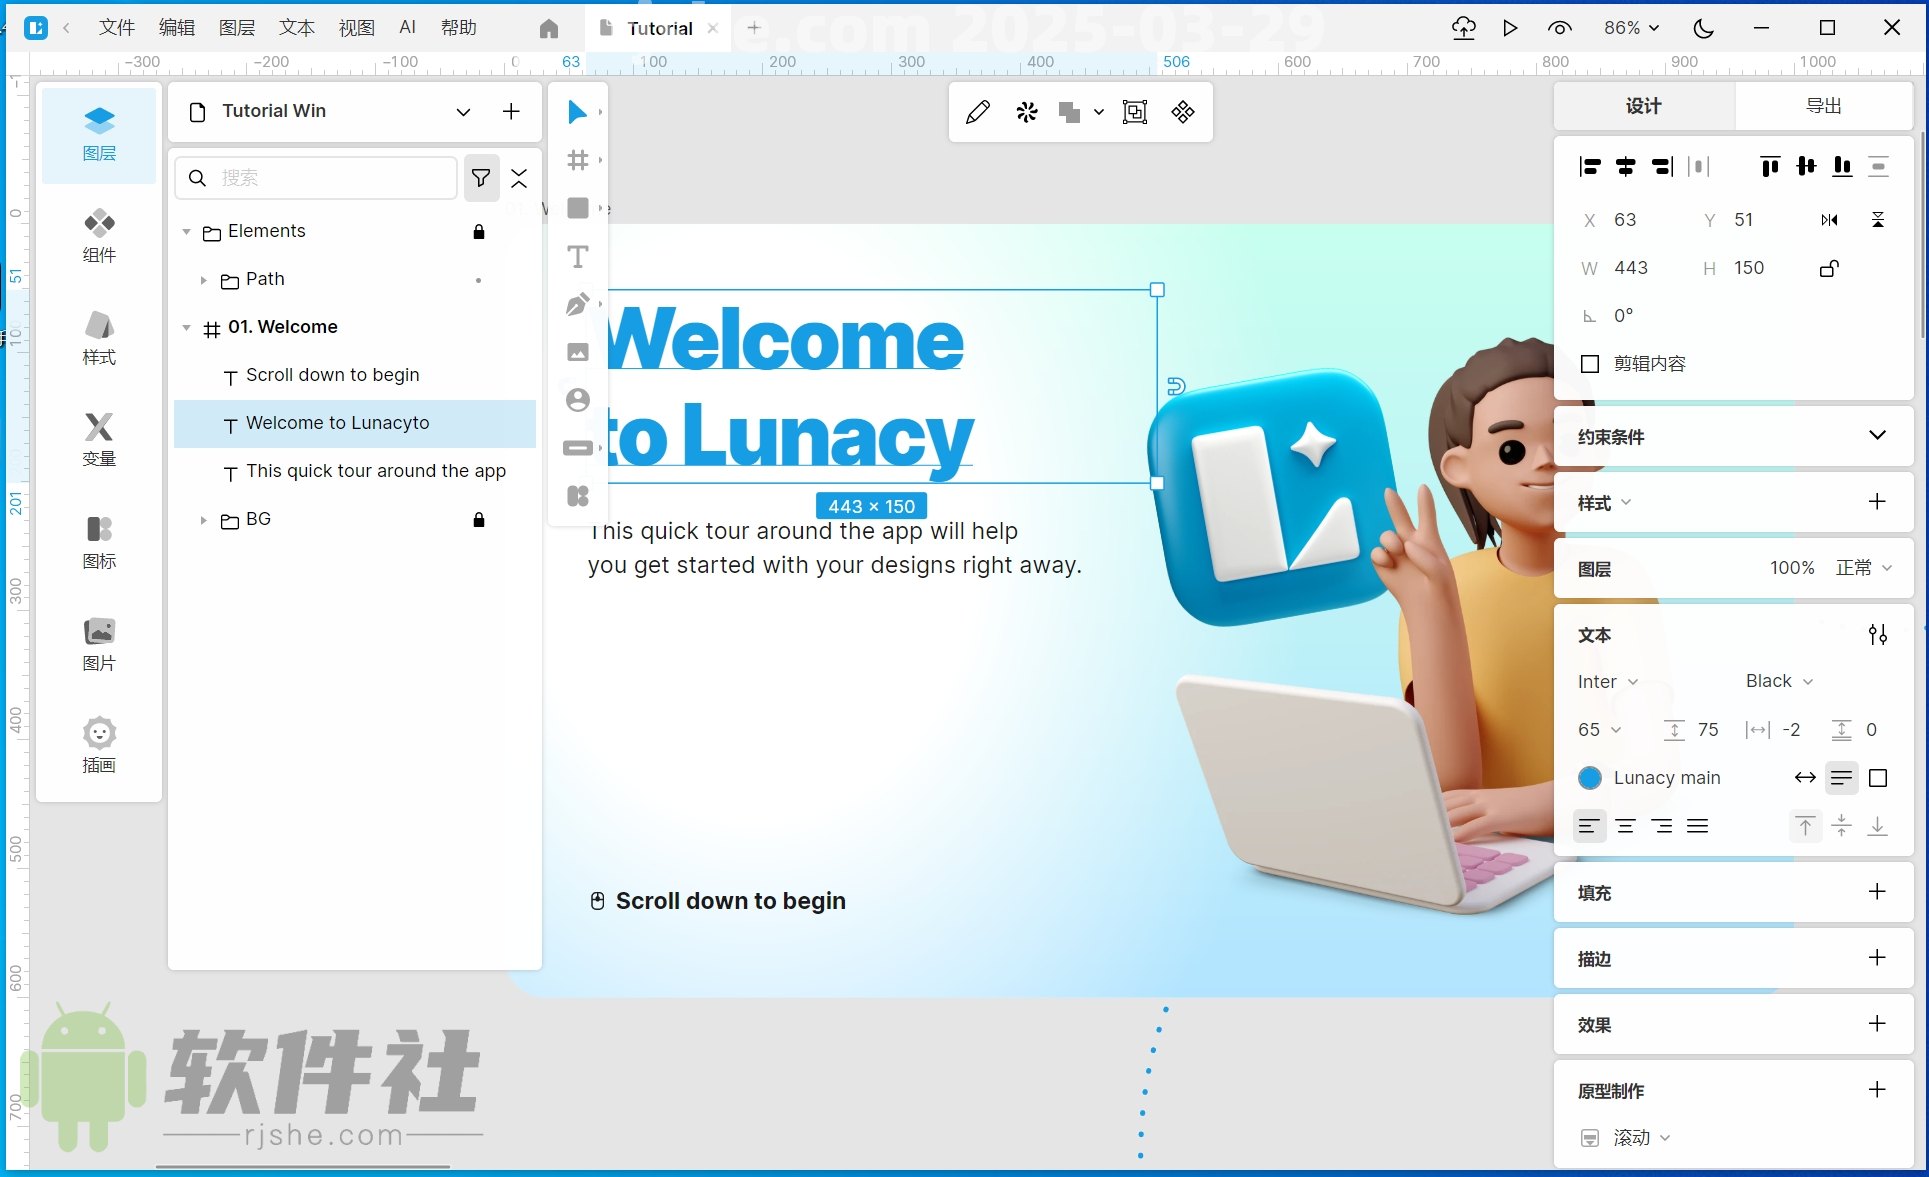Click the pencil edit icon in top toolbar
This screenshot has height=1177, width=1929.
(x=978, y=112)
